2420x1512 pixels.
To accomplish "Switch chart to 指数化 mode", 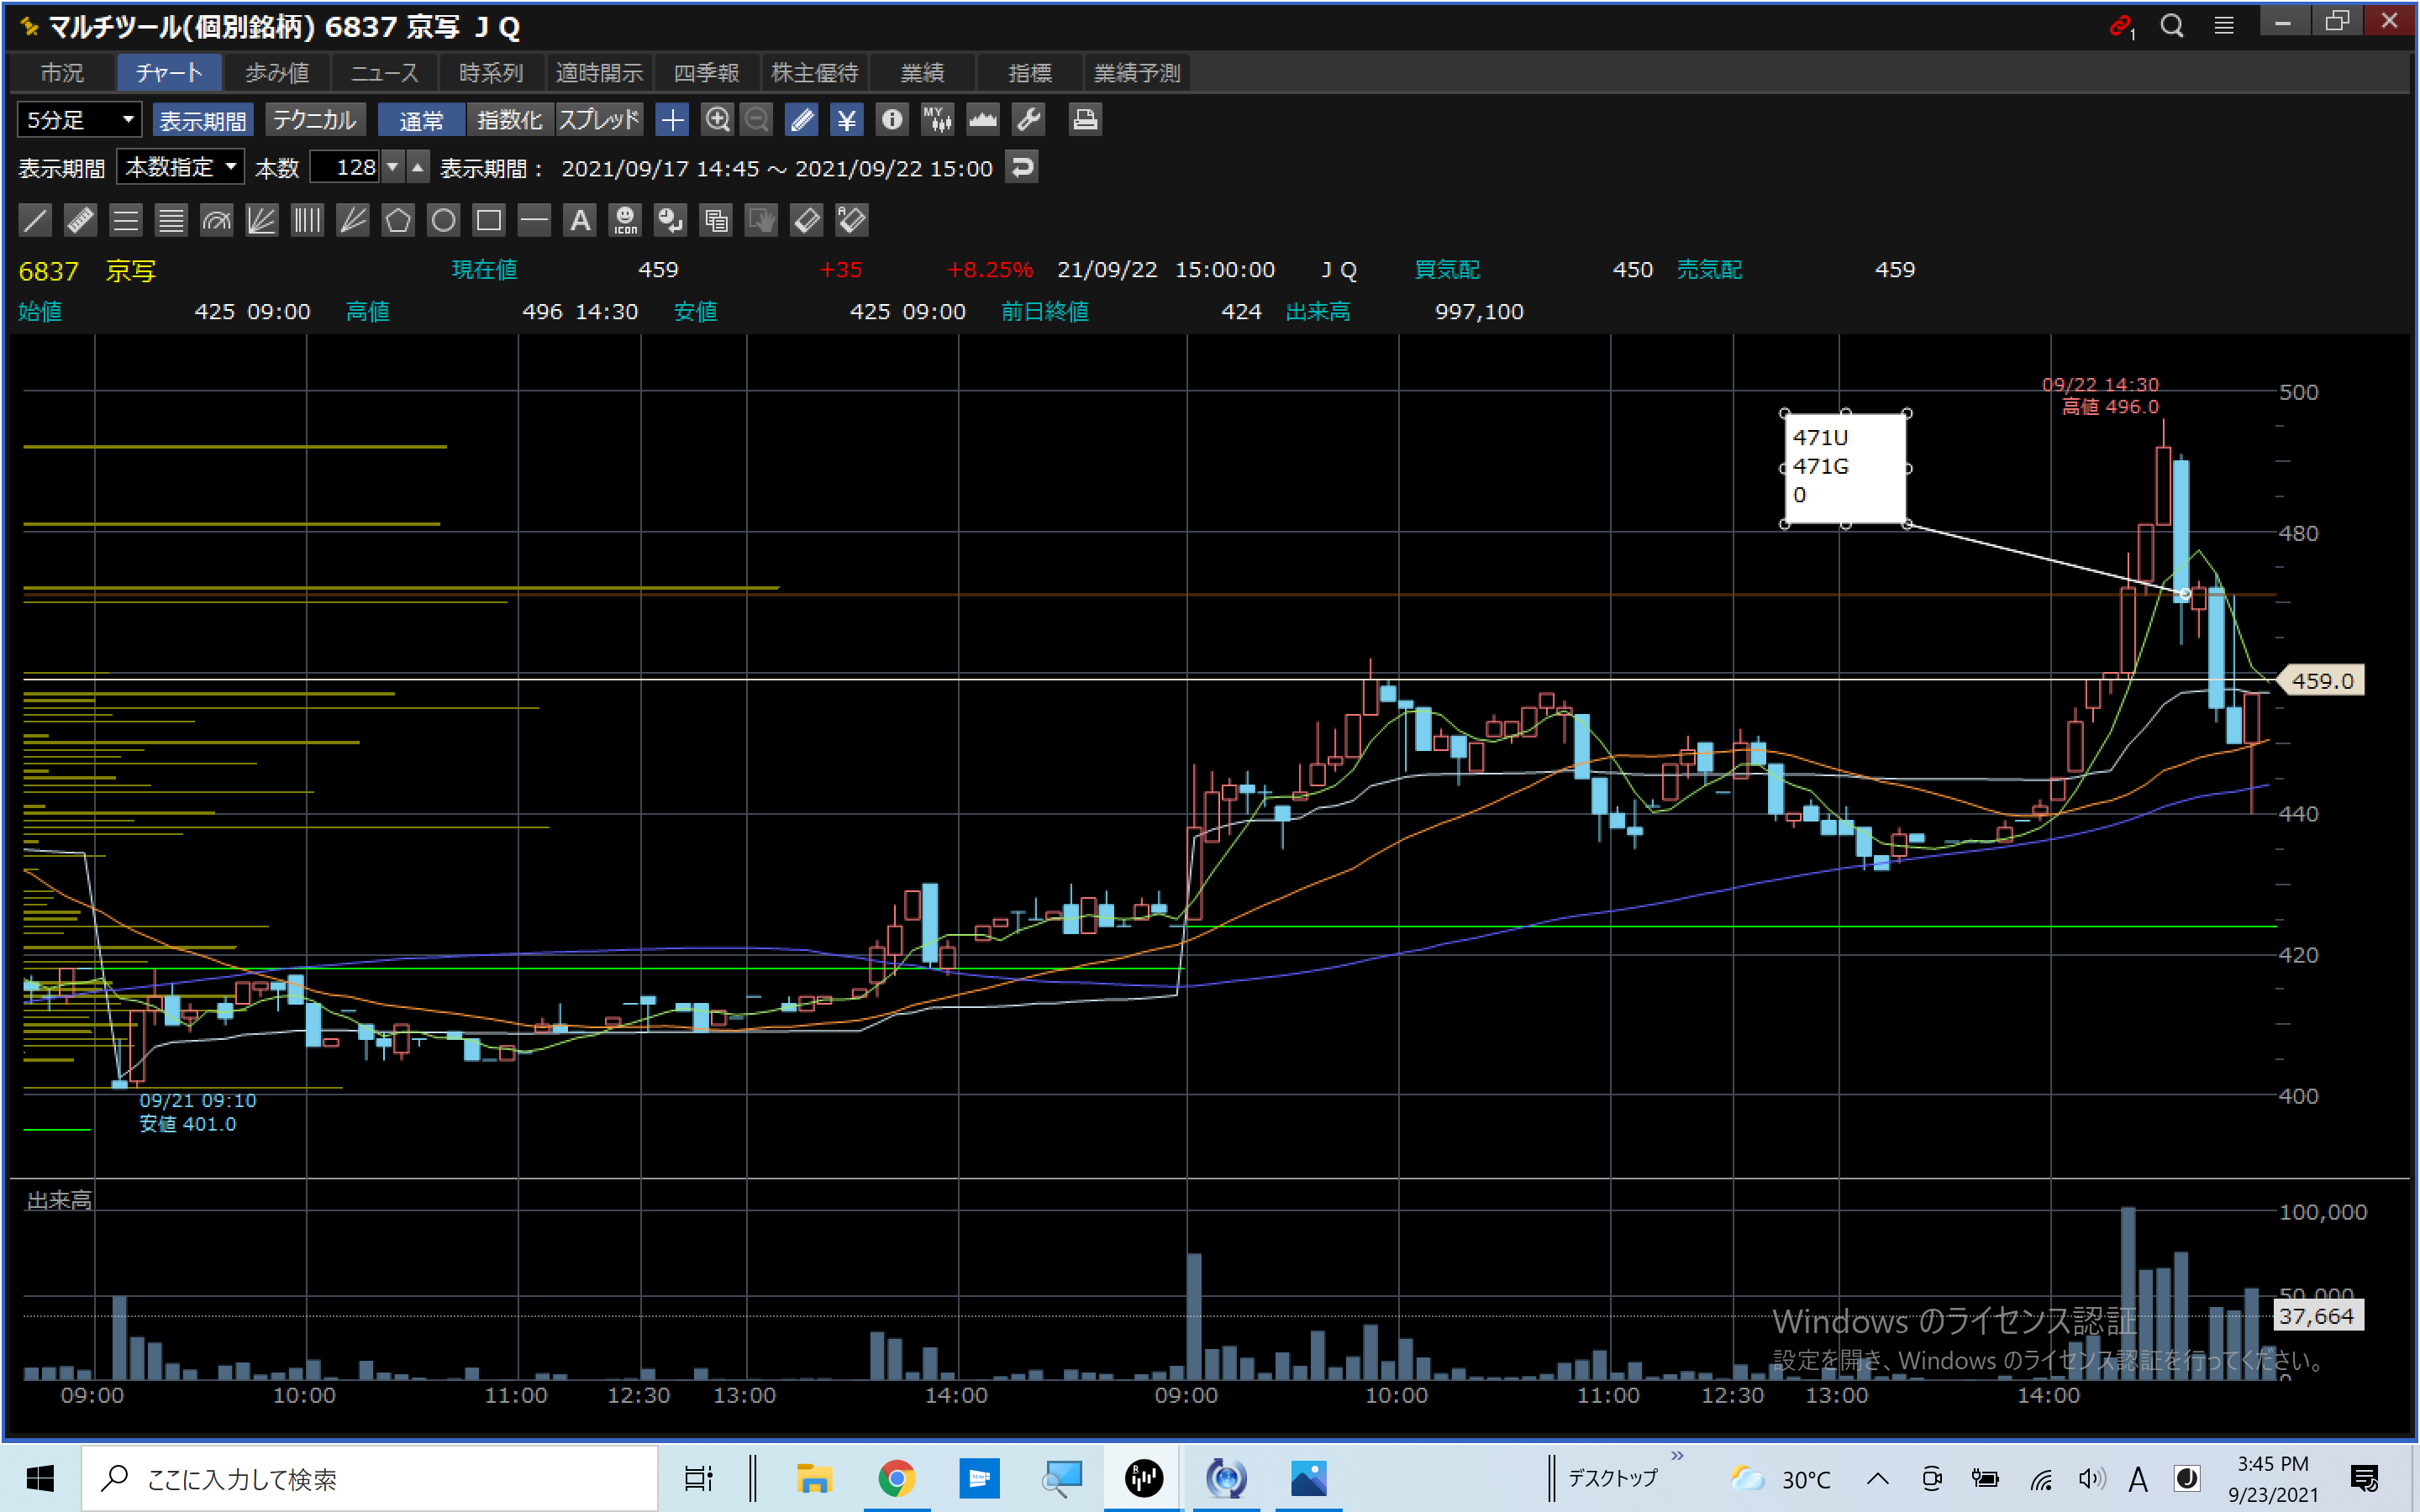I will [509, 120].
